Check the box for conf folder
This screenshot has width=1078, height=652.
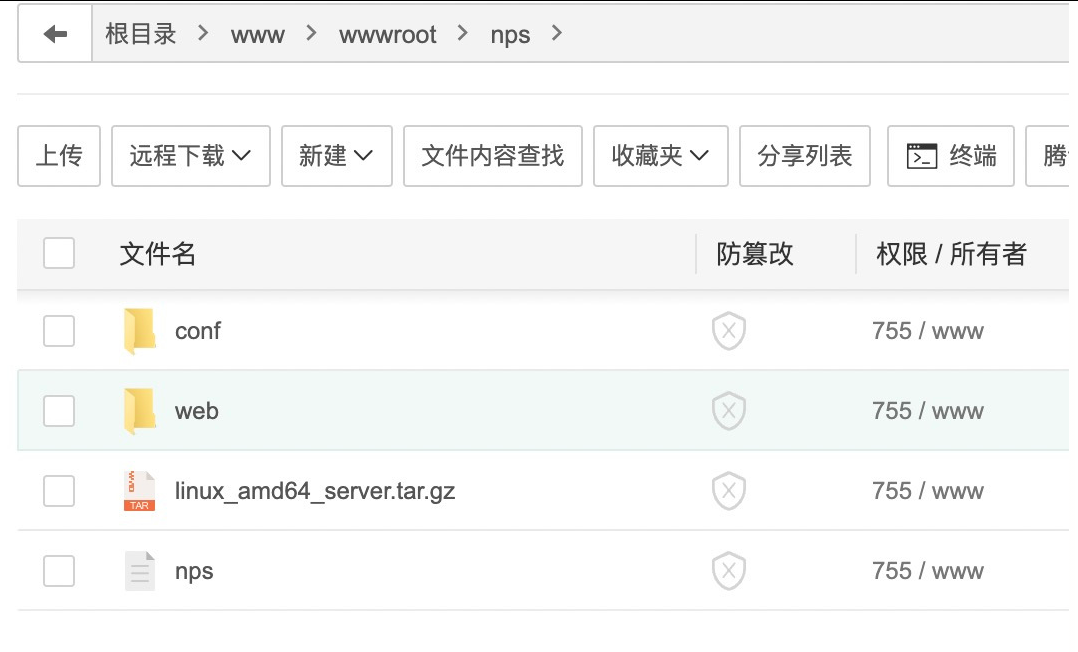click(x=59, y=331)
